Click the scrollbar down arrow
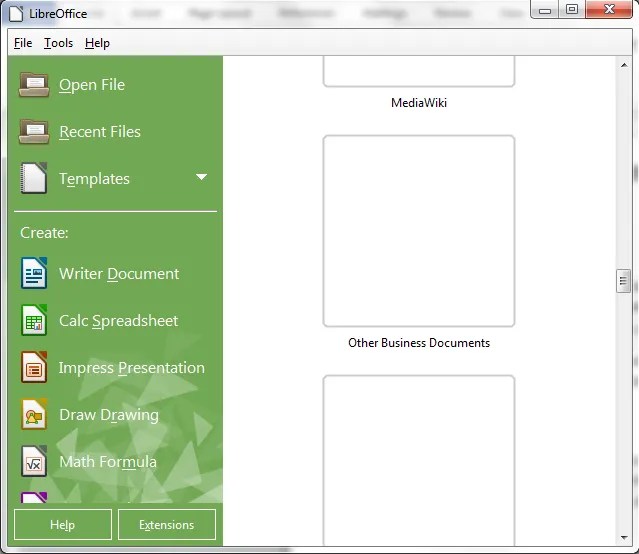This screenshot has width=639, height=554. tap(624, 538)
